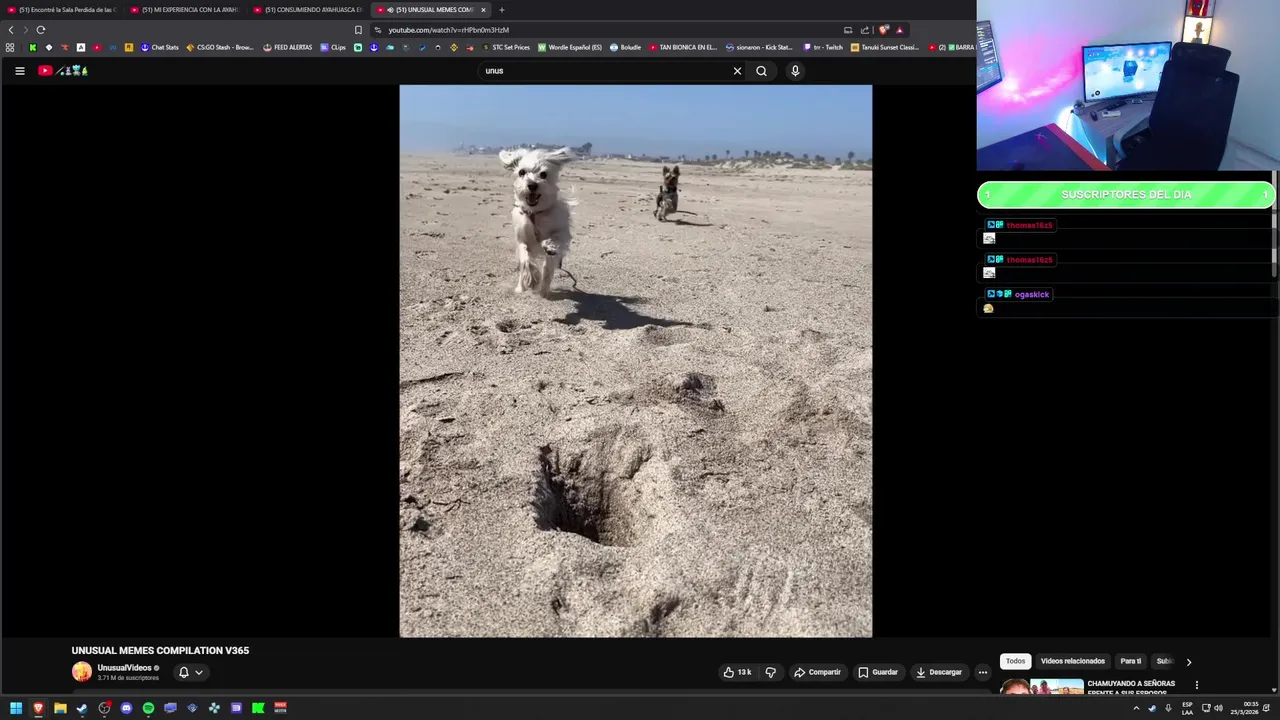The width and height of the screenshot is (1280, 720).
Task: Close the Unusual Memes Compilation tab
Action: [x=483, y=10]
